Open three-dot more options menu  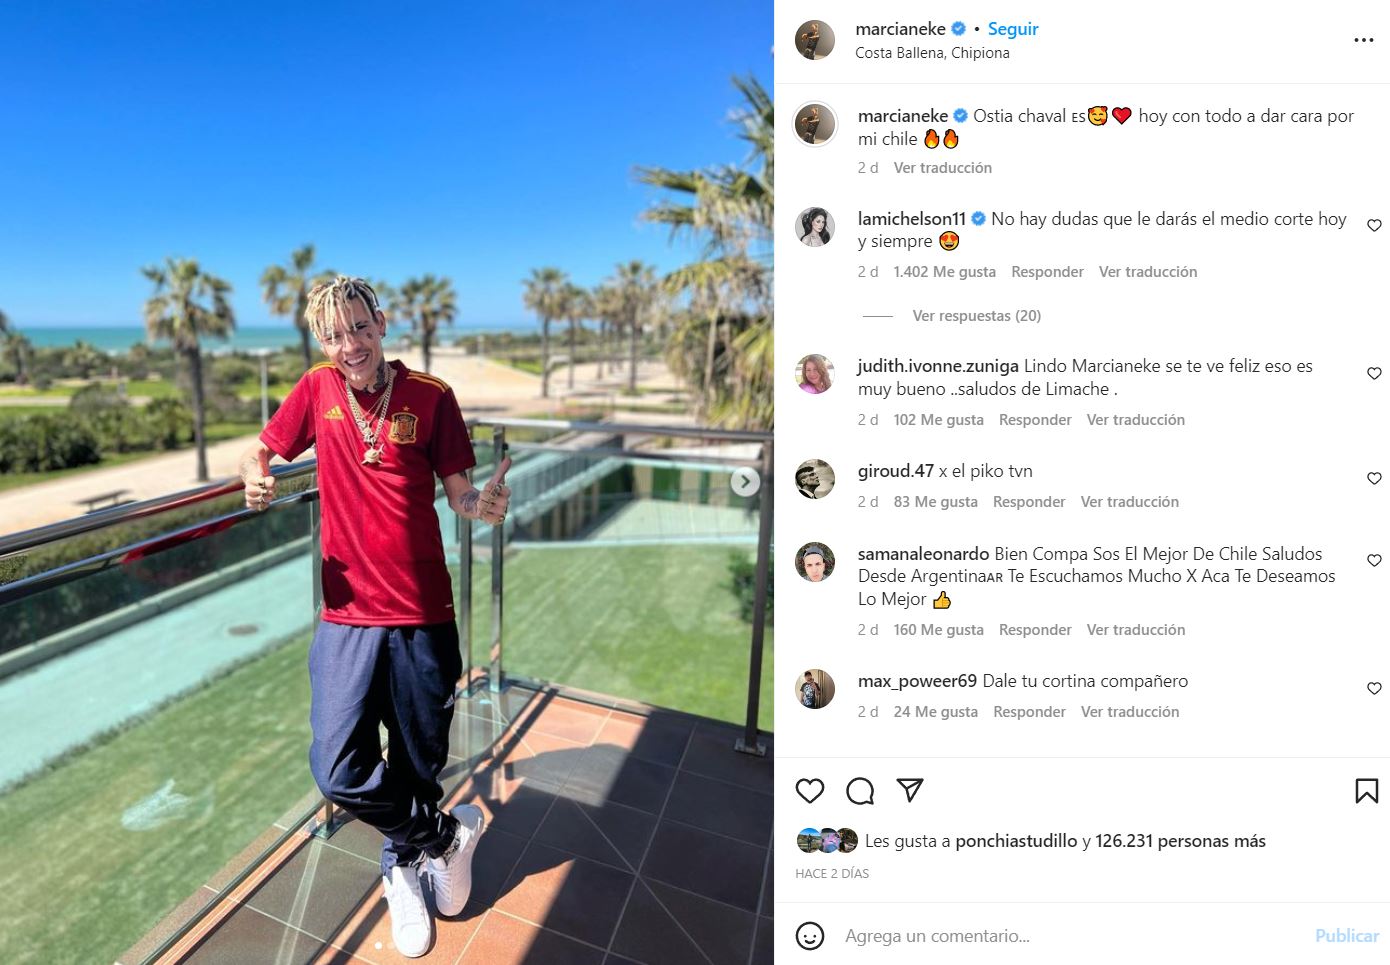[1364, 40]
